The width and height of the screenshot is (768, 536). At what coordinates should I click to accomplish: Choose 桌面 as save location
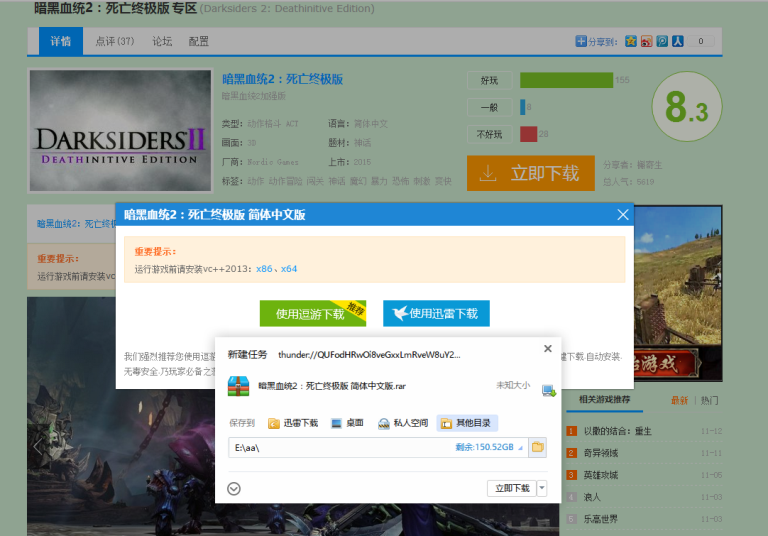(x=347, y=423)
